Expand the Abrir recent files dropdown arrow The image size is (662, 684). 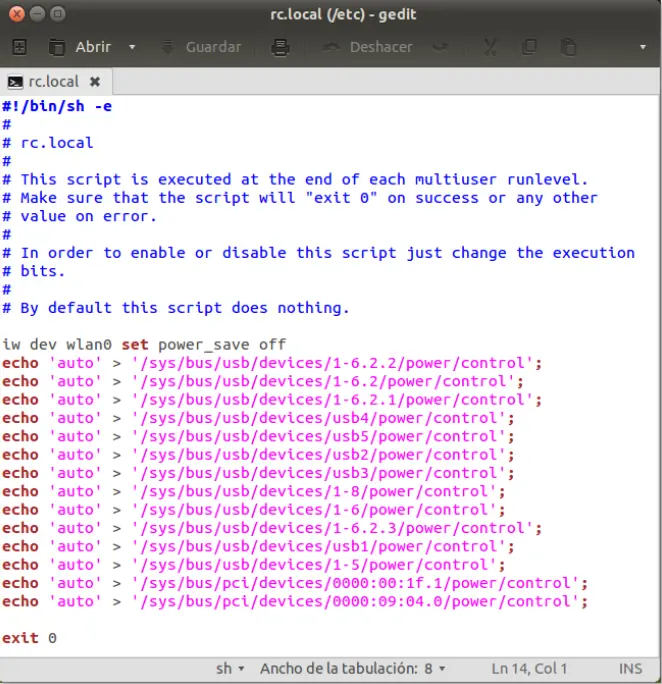point(132,47)
